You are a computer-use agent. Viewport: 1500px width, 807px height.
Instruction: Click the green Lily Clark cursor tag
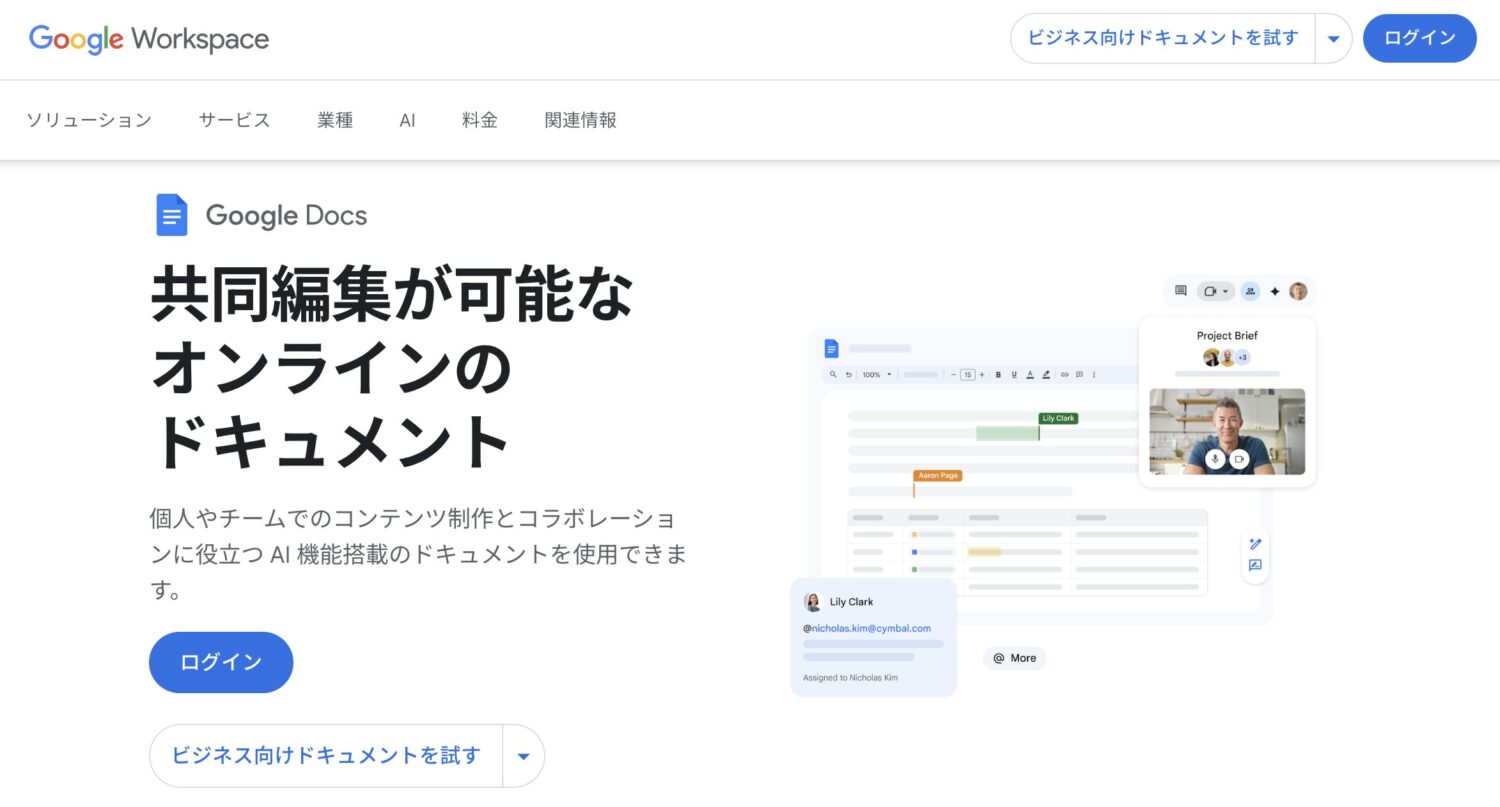(1058, 418)
